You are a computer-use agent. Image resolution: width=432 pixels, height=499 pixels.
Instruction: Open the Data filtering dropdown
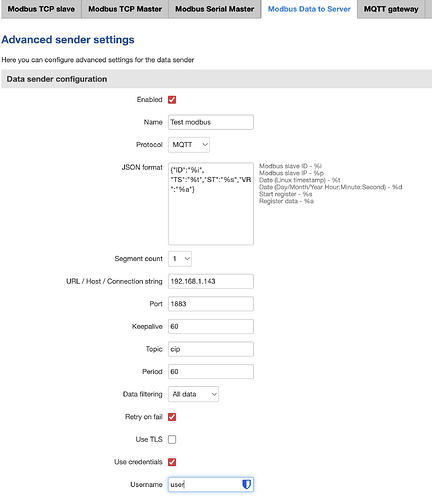coord(194,394)
